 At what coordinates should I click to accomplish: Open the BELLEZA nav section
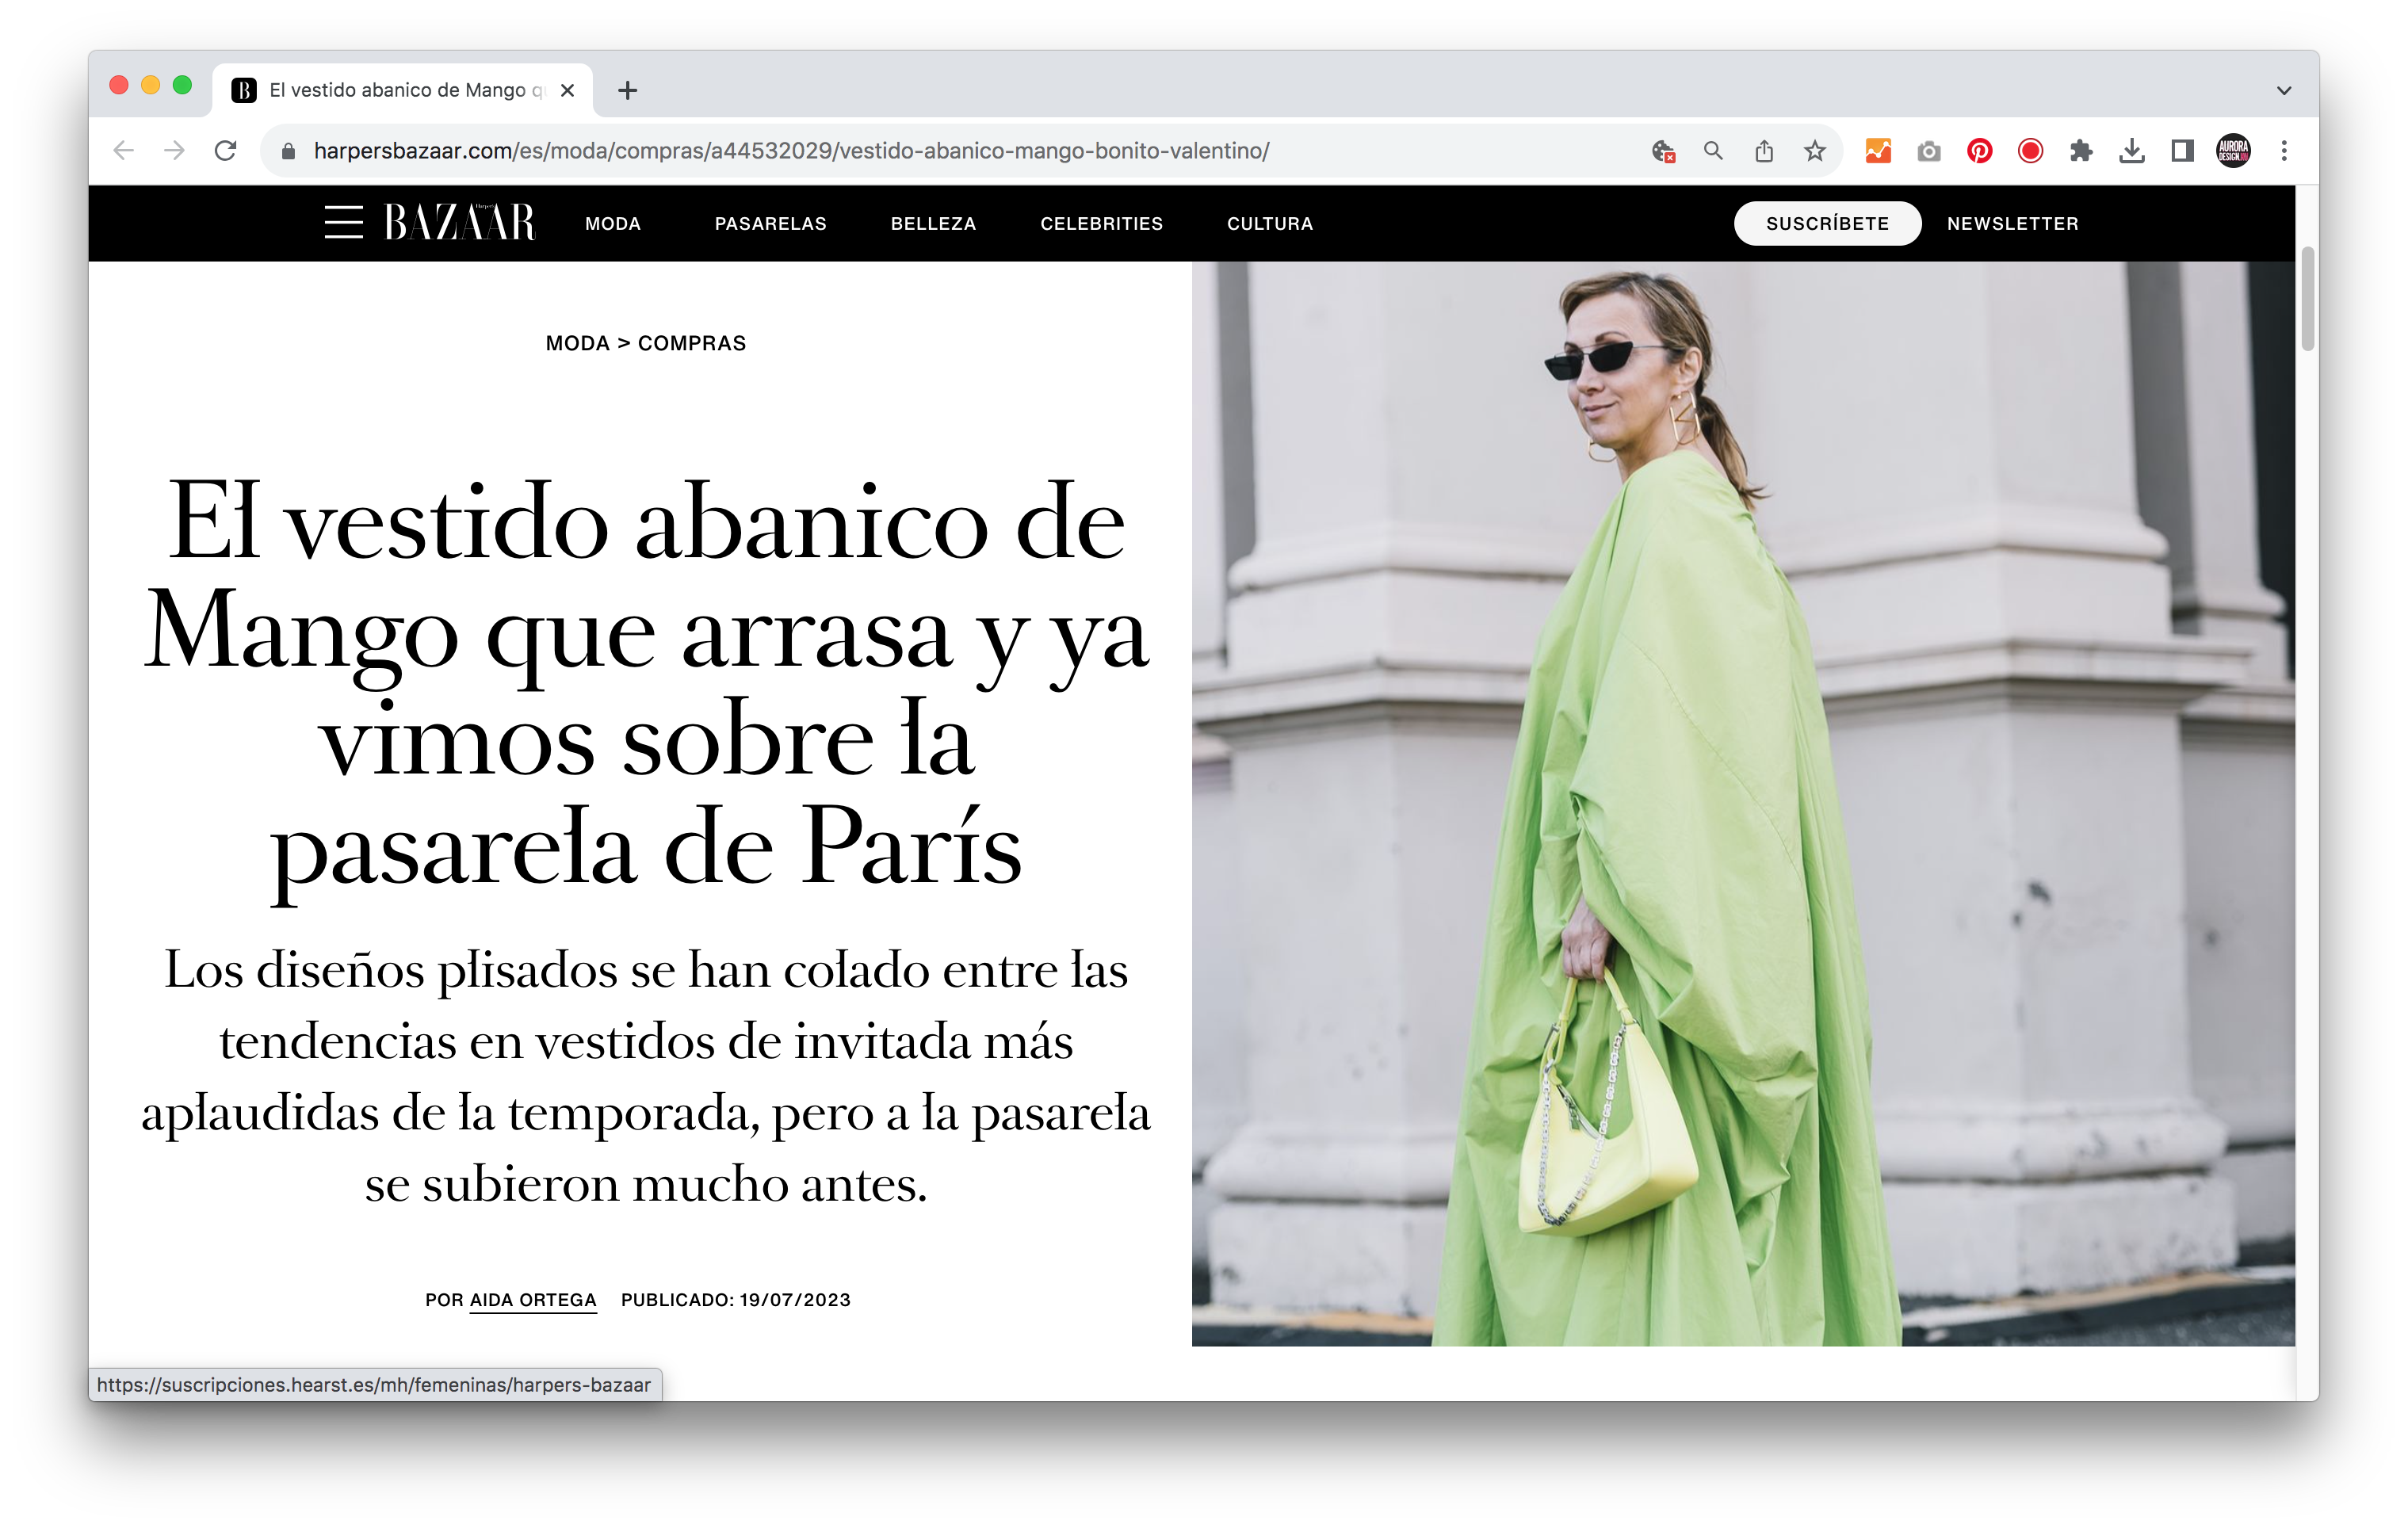click(933, 224)
